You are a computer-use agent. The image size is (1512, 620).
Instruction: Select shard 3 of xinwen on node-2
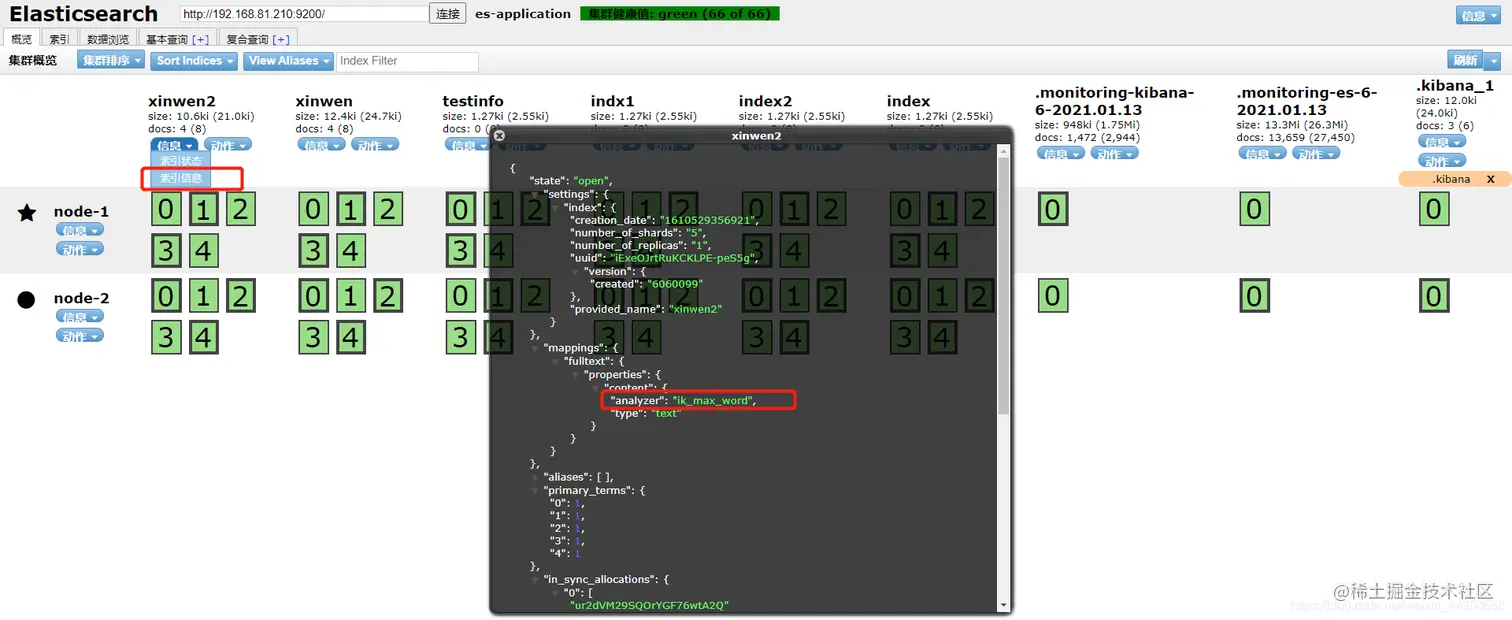tap(313, 337)
